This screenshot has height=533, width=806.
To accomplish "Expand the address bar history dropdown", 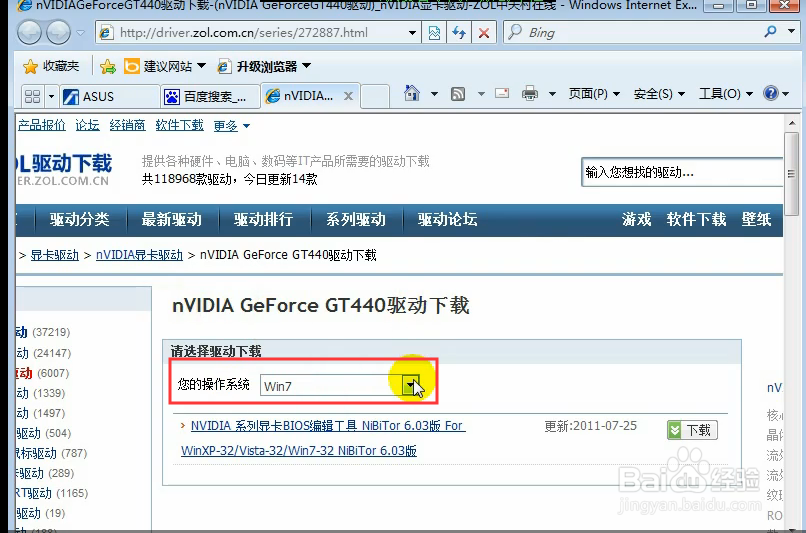I will pyautogui.click(x=412, y=33).
